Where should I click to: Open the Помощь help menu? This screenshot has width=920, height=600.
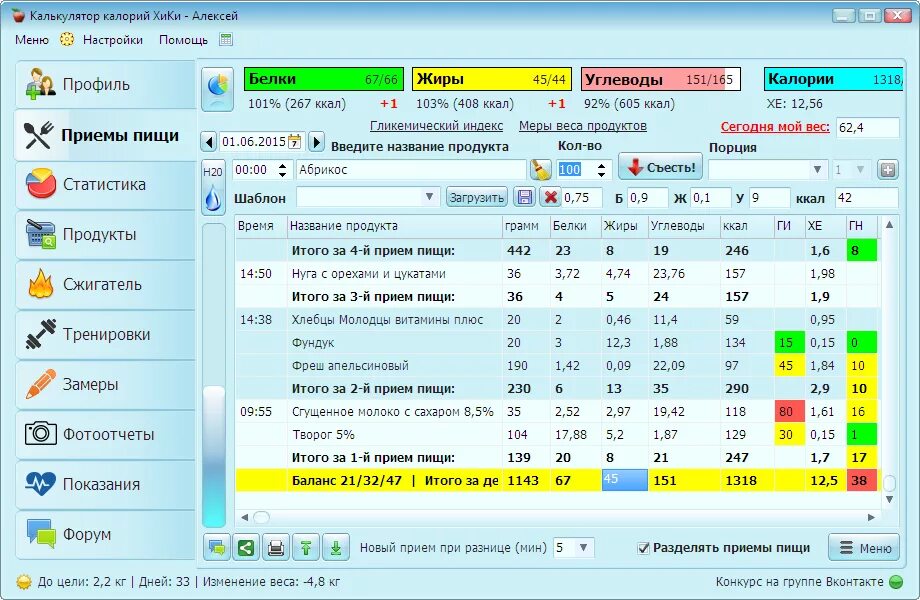pos(183,40)
